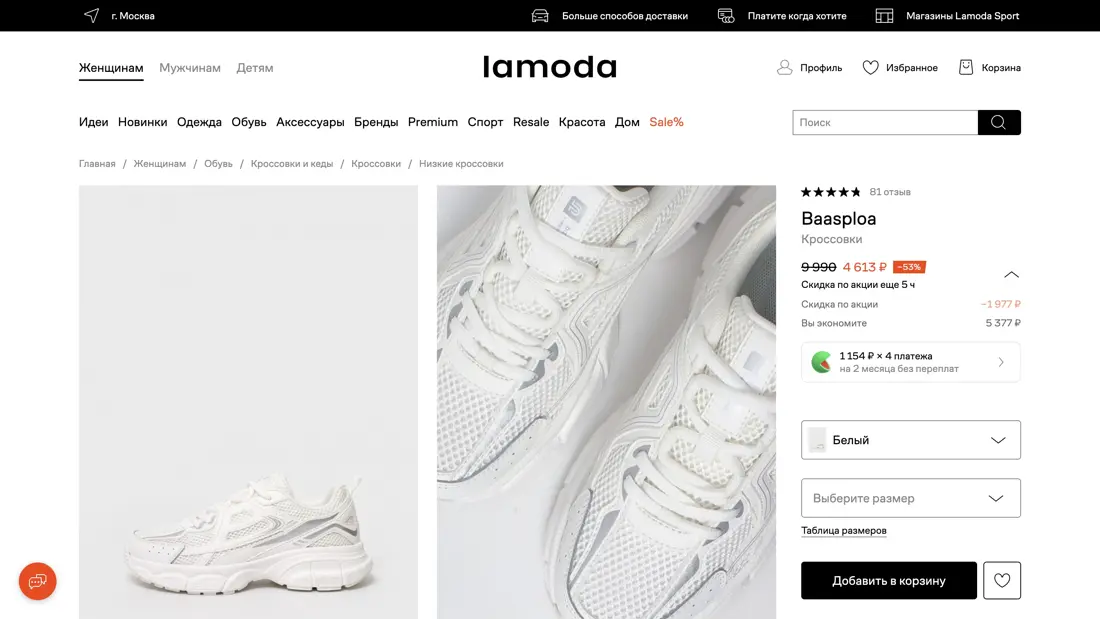Open the Таблица размеров link
Image resolution: width=1100 pixels, height=619 pixels.
tap(844, 530)
